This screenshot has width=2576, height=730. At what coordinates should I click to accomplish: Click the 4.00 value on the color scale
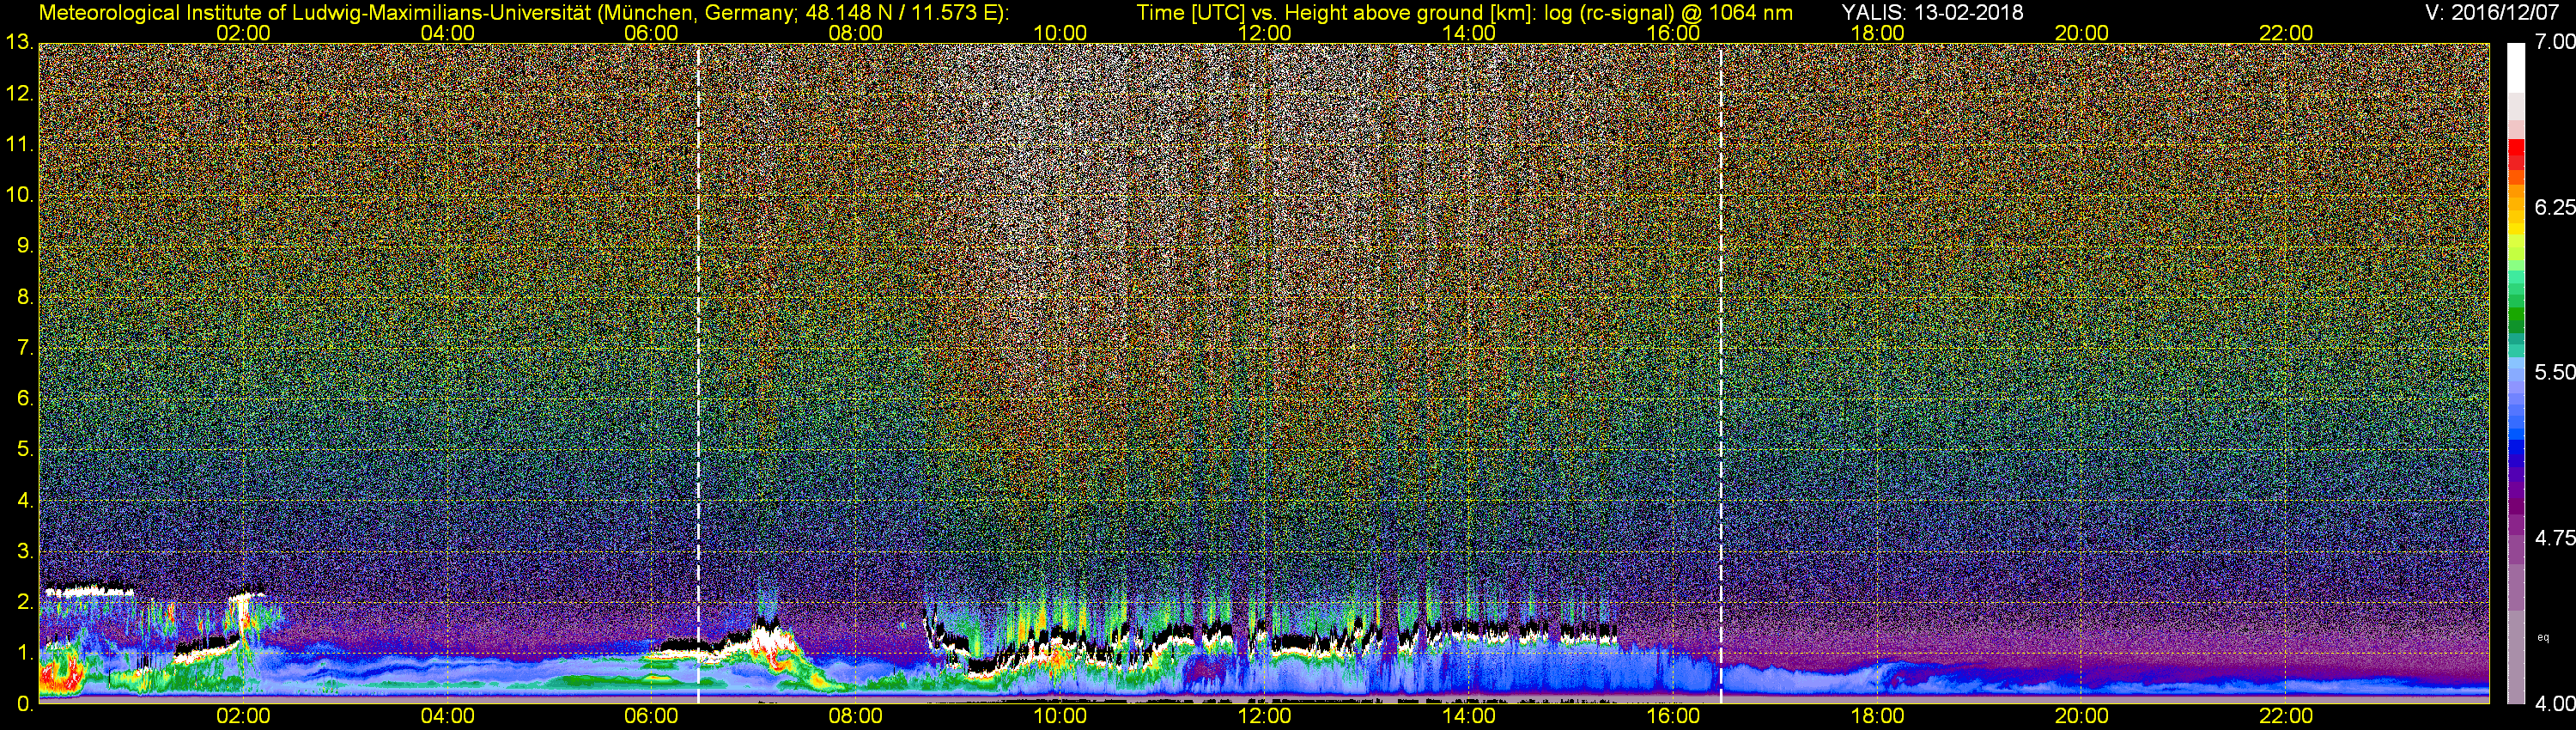tap(2554, 703)
